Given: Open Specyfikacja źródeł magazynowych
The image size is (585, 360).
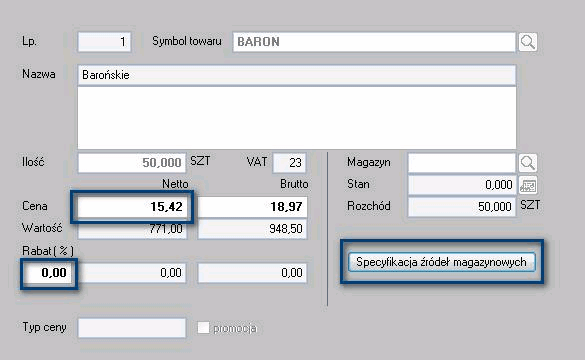Looking at the screenshot, I should [442, 262].
